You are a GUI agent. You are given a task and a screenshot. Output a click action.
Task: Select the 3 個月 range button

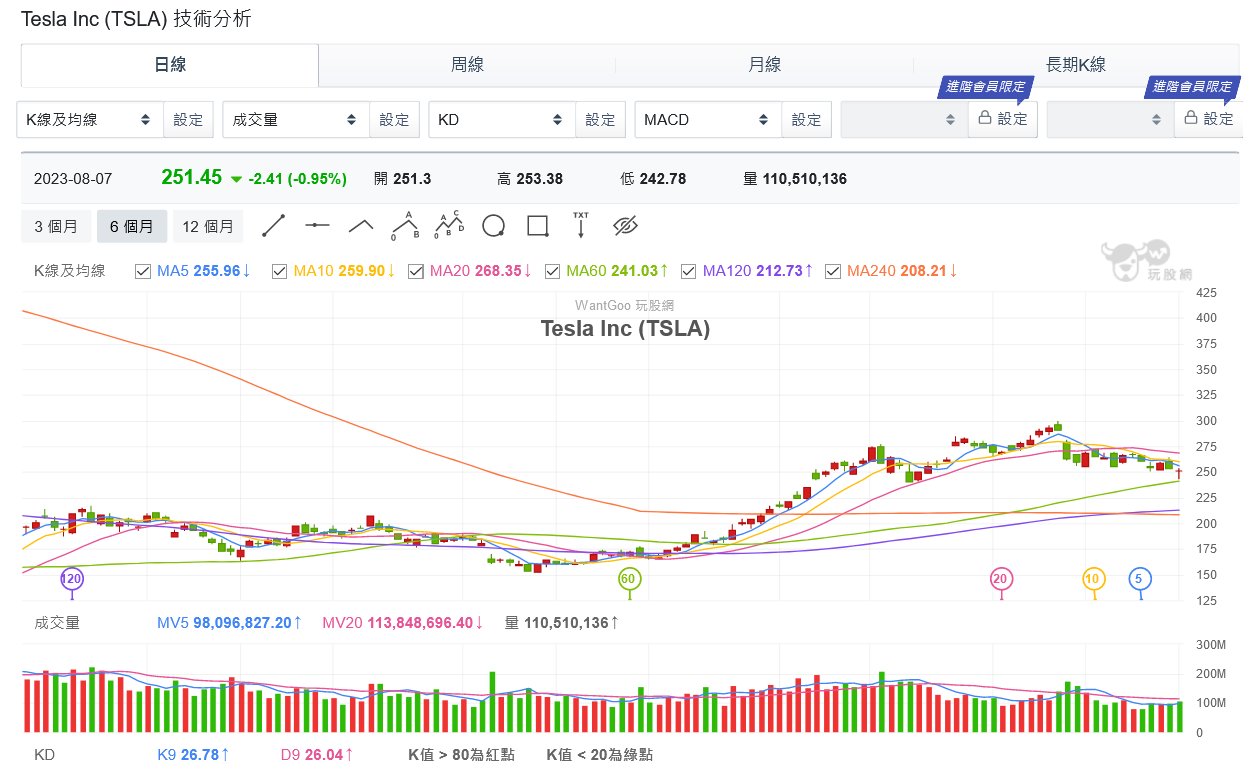tap(56, 226)
